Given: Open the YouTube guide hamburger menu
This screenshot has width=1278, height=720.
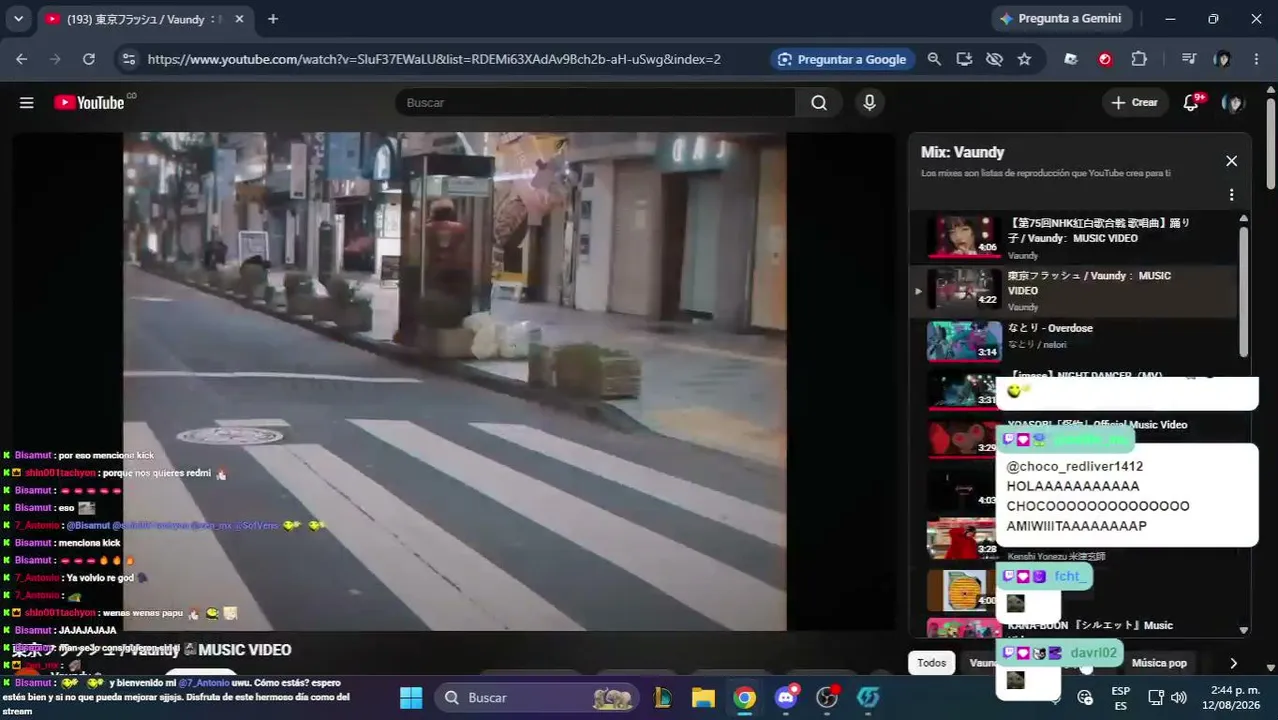Looking at the screenshot, I should (x=27, y=103).
